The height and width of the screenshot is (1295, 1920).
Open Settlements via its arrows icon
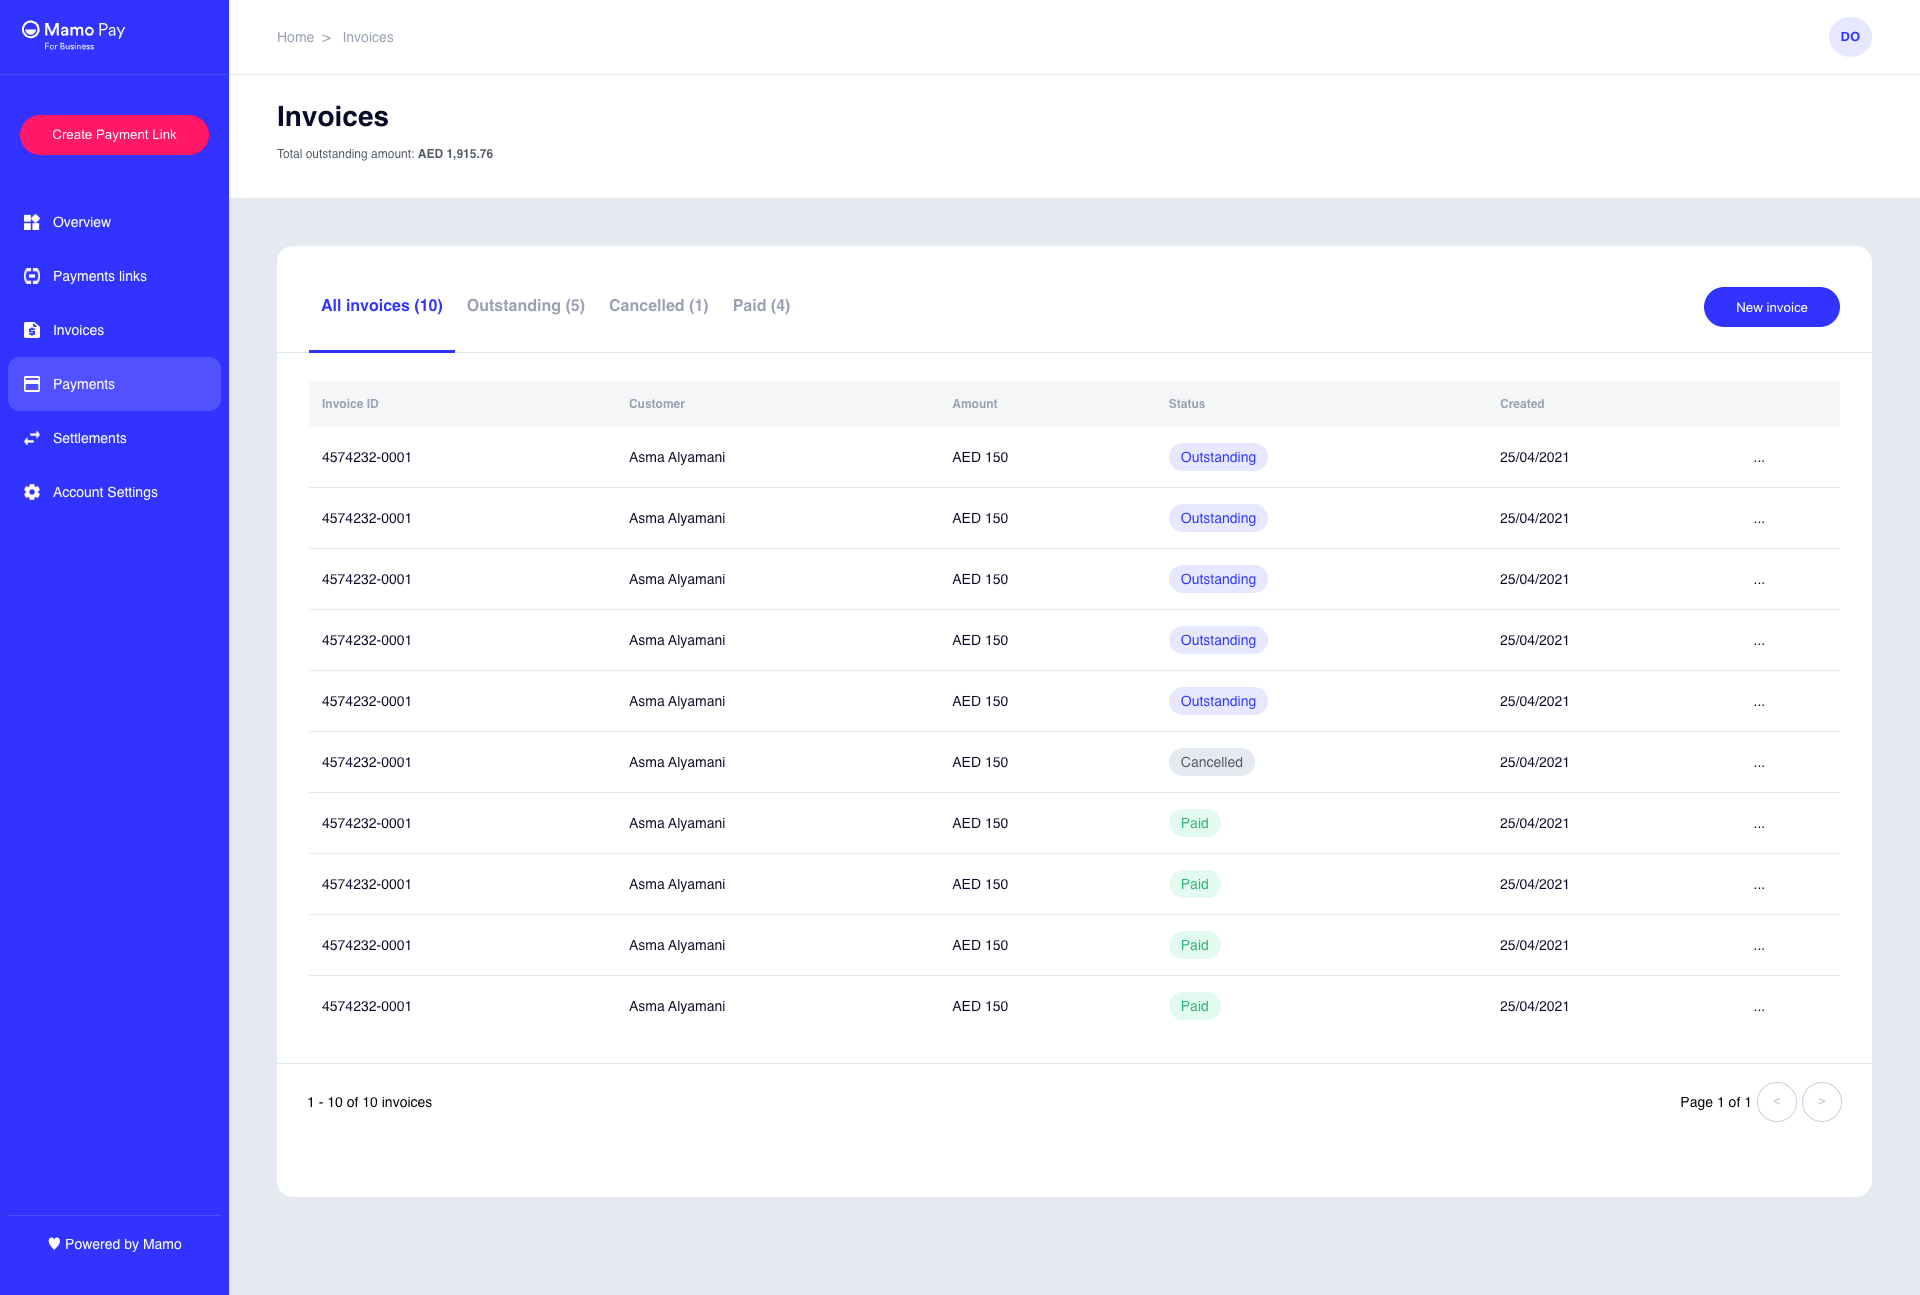pyautogui.click(x=31, y=438)
